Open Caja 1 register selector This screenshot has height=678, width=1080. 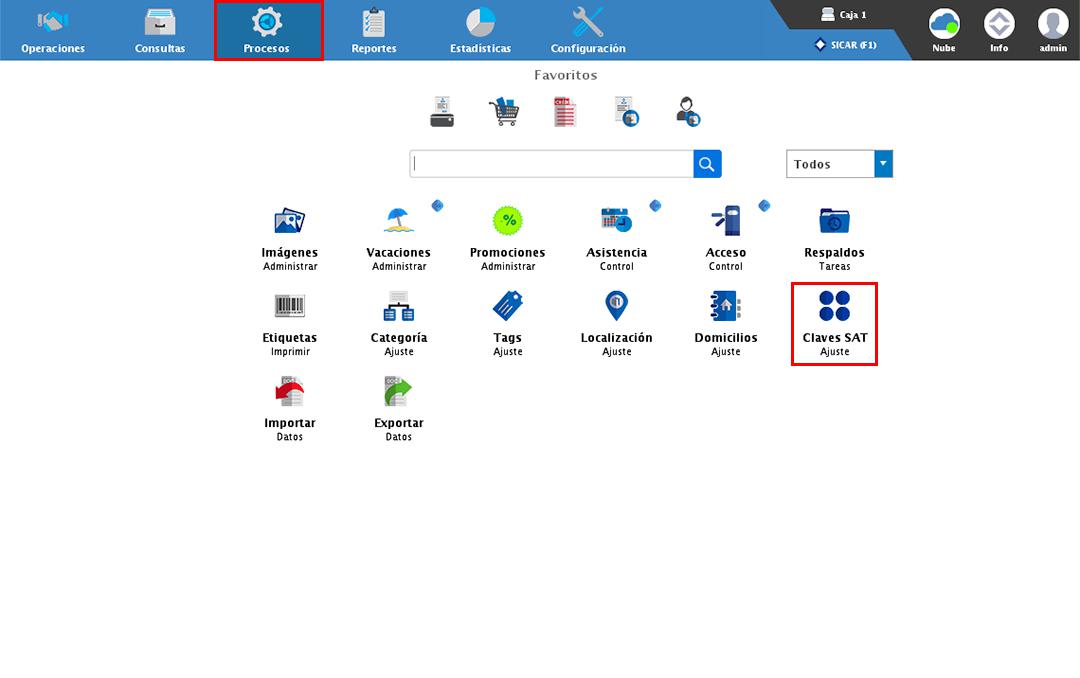tap(843, 15)
